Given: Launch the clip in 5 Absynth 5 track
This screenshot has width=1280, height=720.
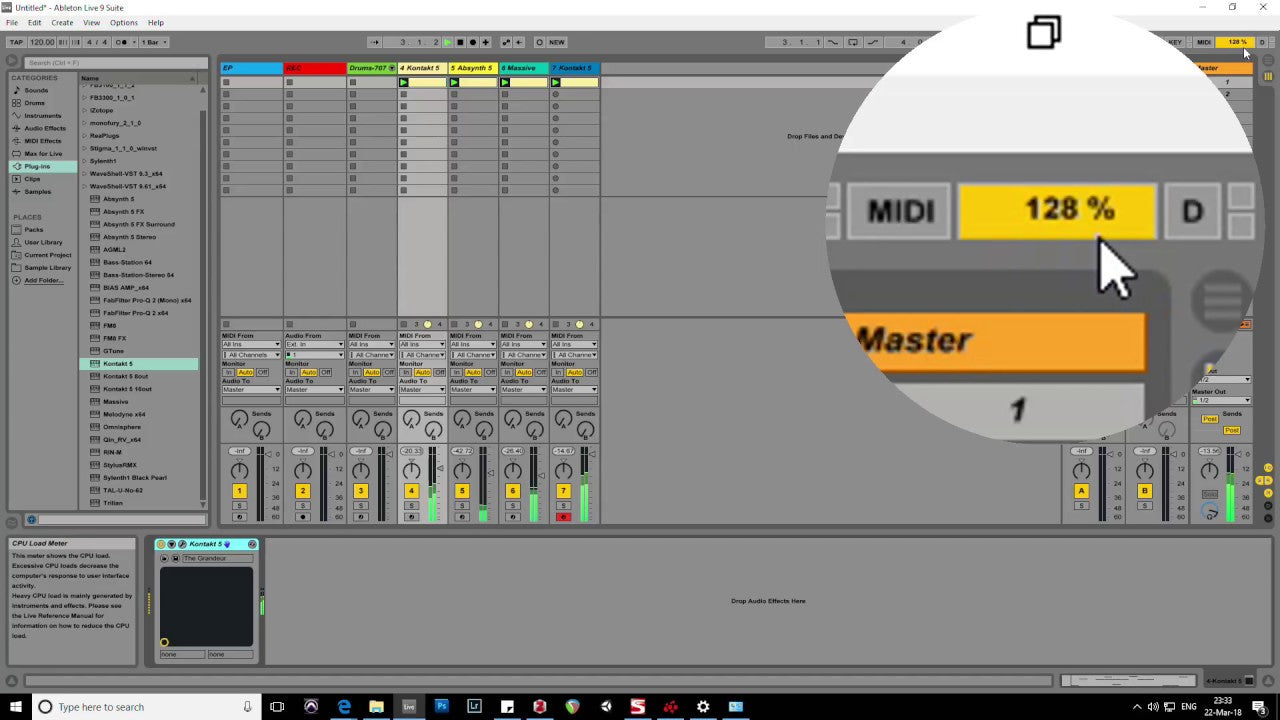Looking at the screenshot, I should point(455,82).
